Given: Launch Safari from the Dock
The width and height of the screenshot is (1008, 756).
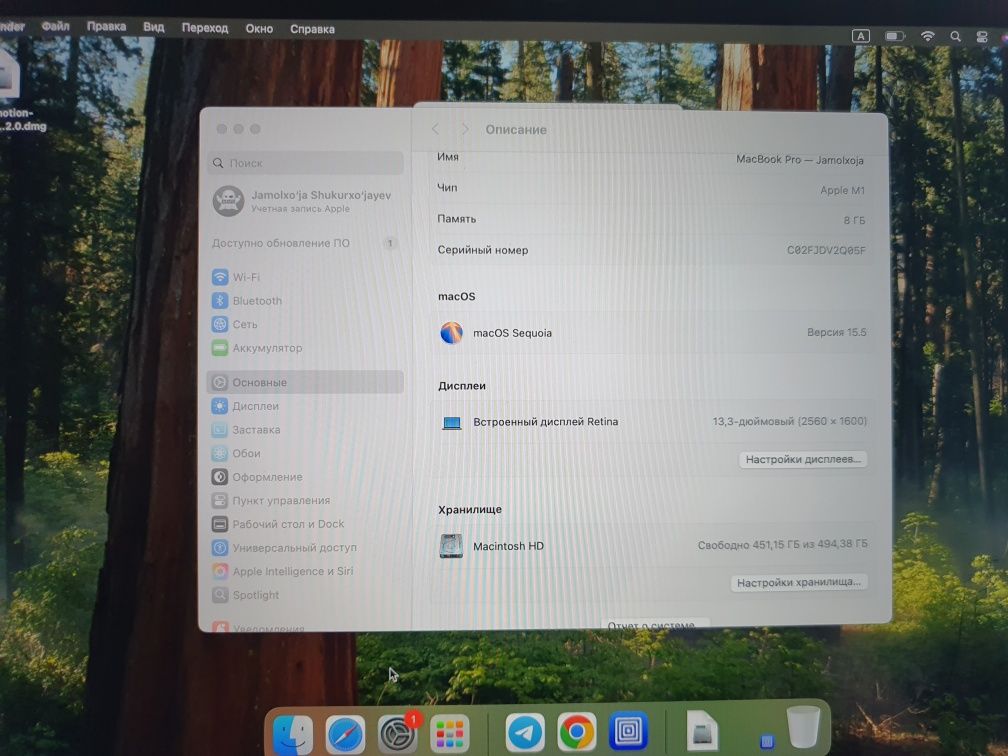Looking at the screenshot, I should tap(345, 734).
